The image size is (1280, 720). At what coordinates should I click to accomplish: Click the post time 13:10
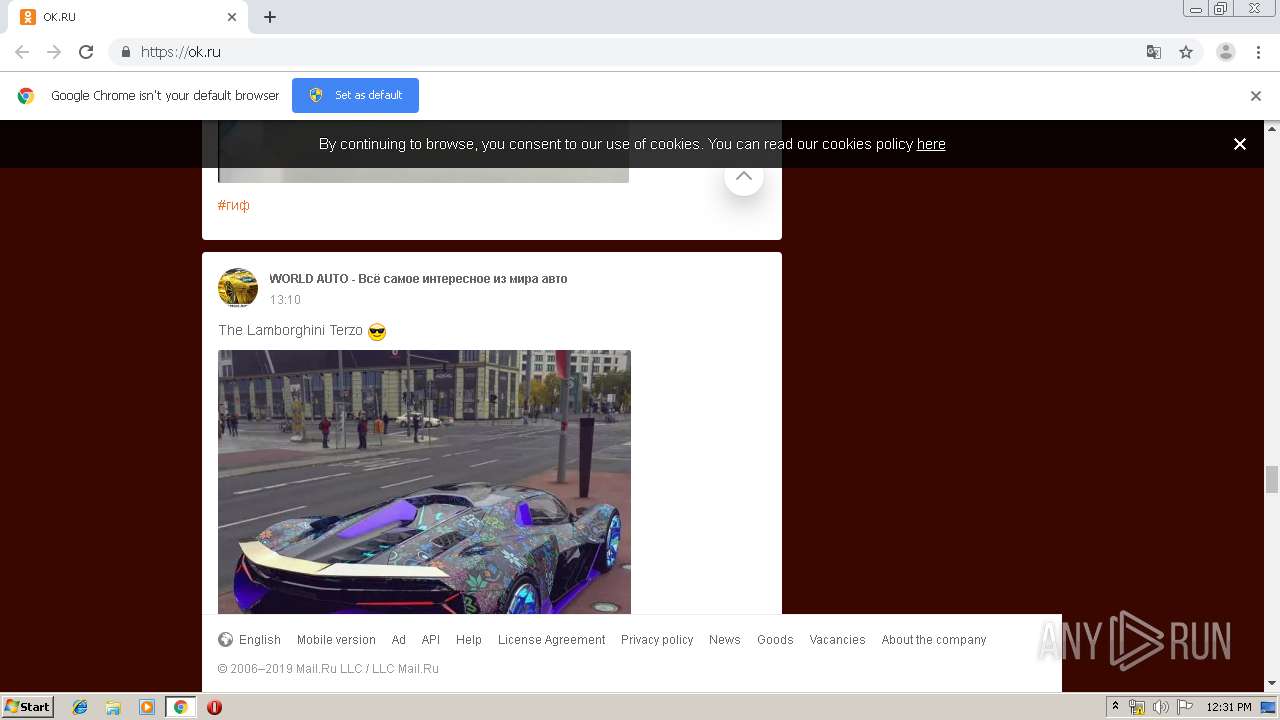point(285,300)
